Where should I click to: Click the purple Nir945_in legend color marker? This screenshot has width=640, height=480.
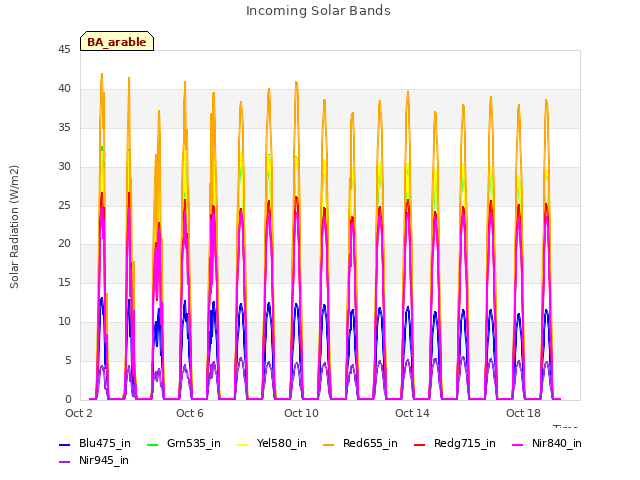tap(64, 462)
